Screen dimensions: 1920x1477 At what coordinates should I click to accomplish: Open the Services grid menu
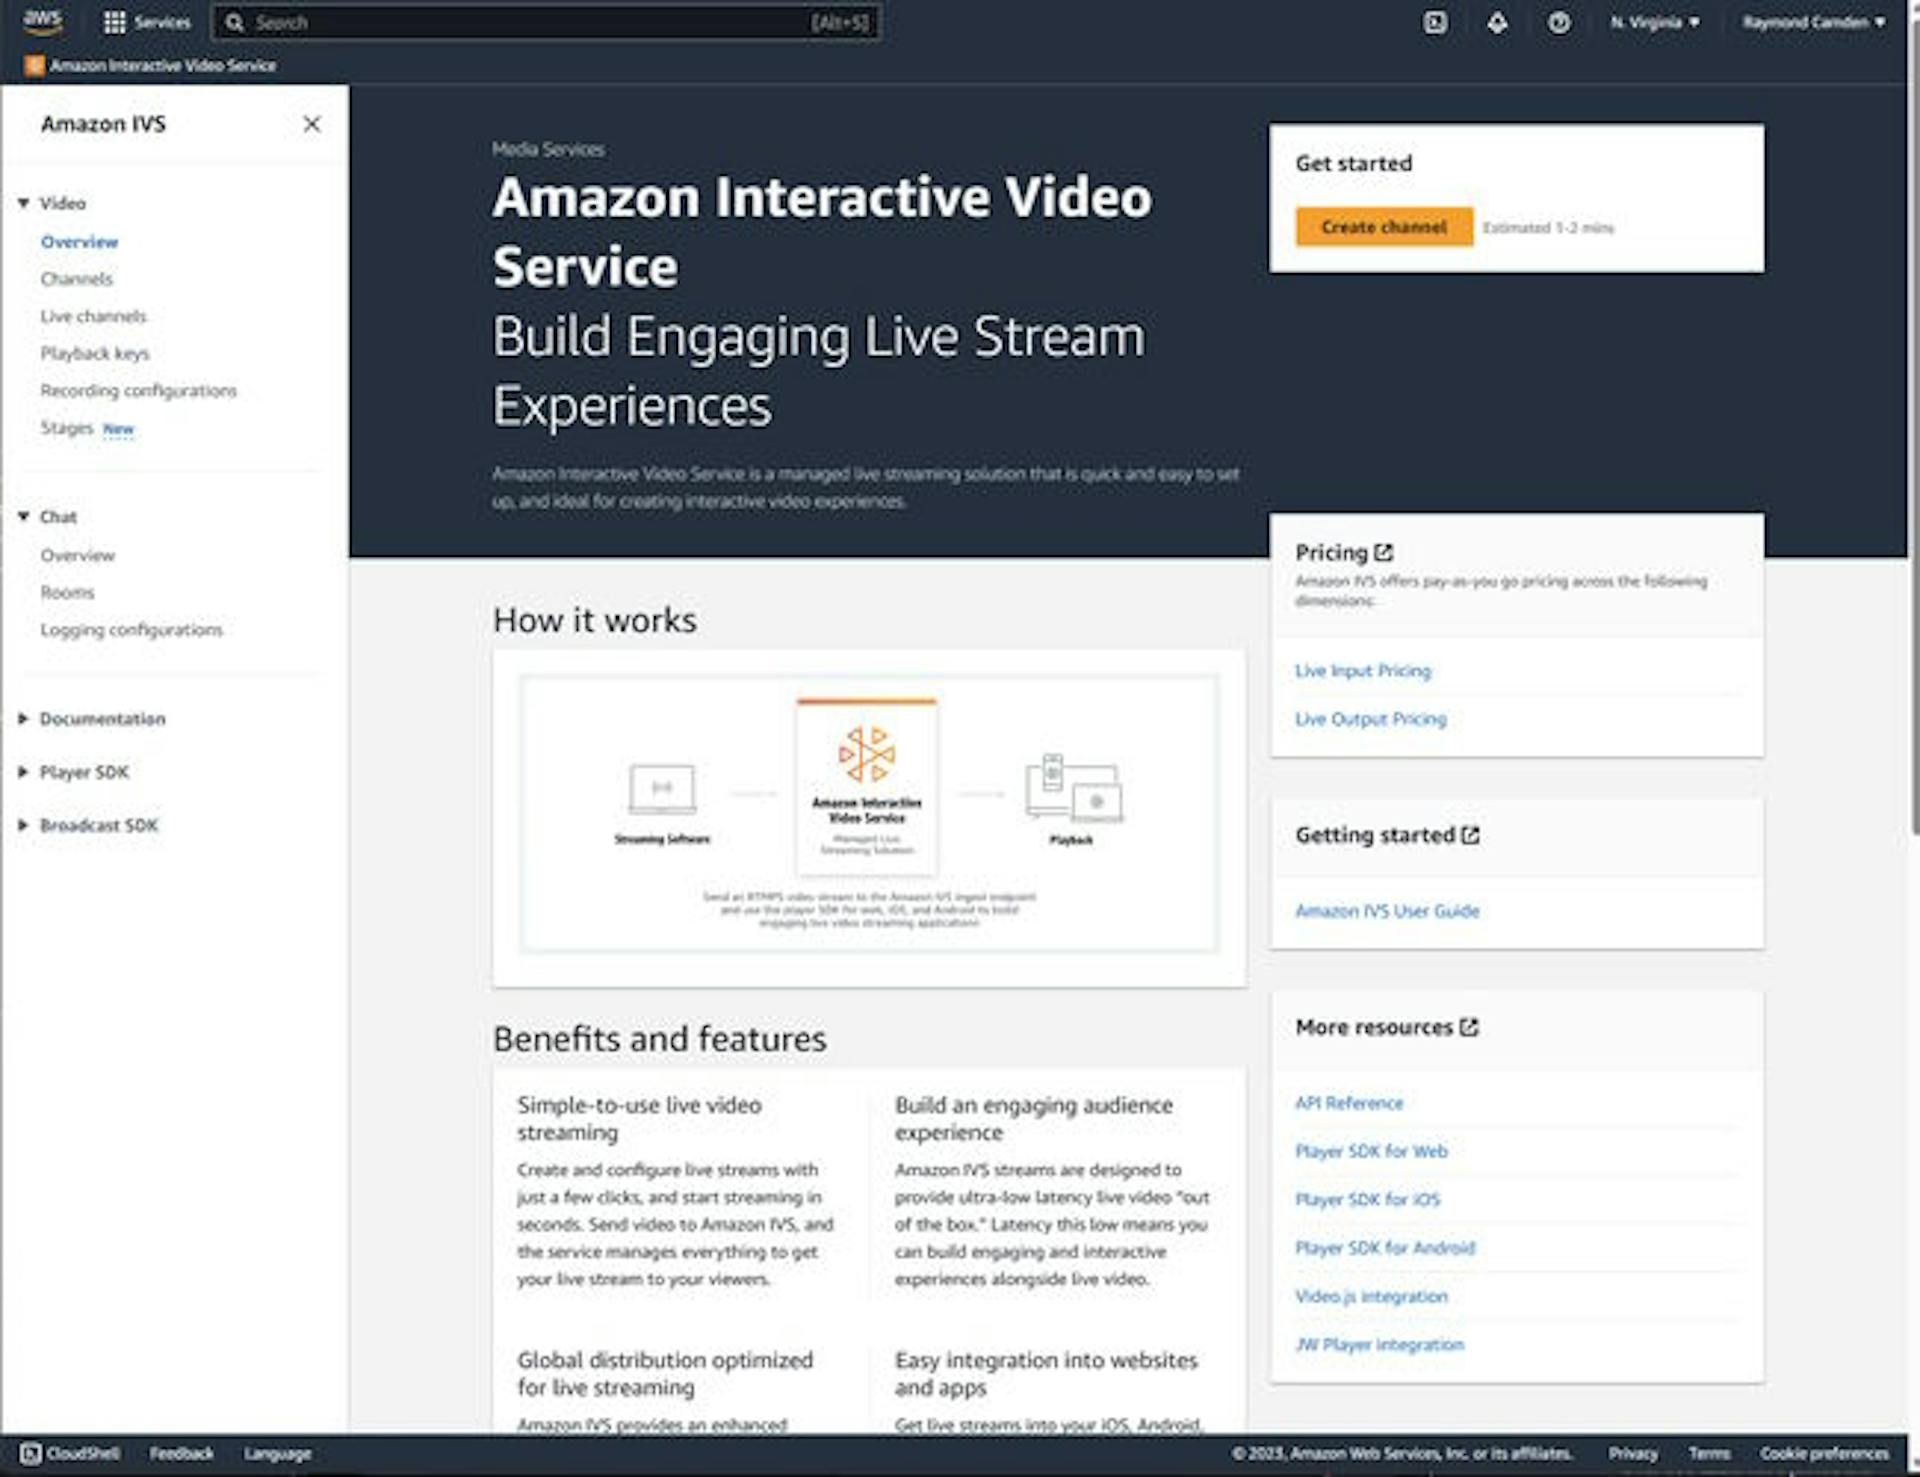pos(146,22)
